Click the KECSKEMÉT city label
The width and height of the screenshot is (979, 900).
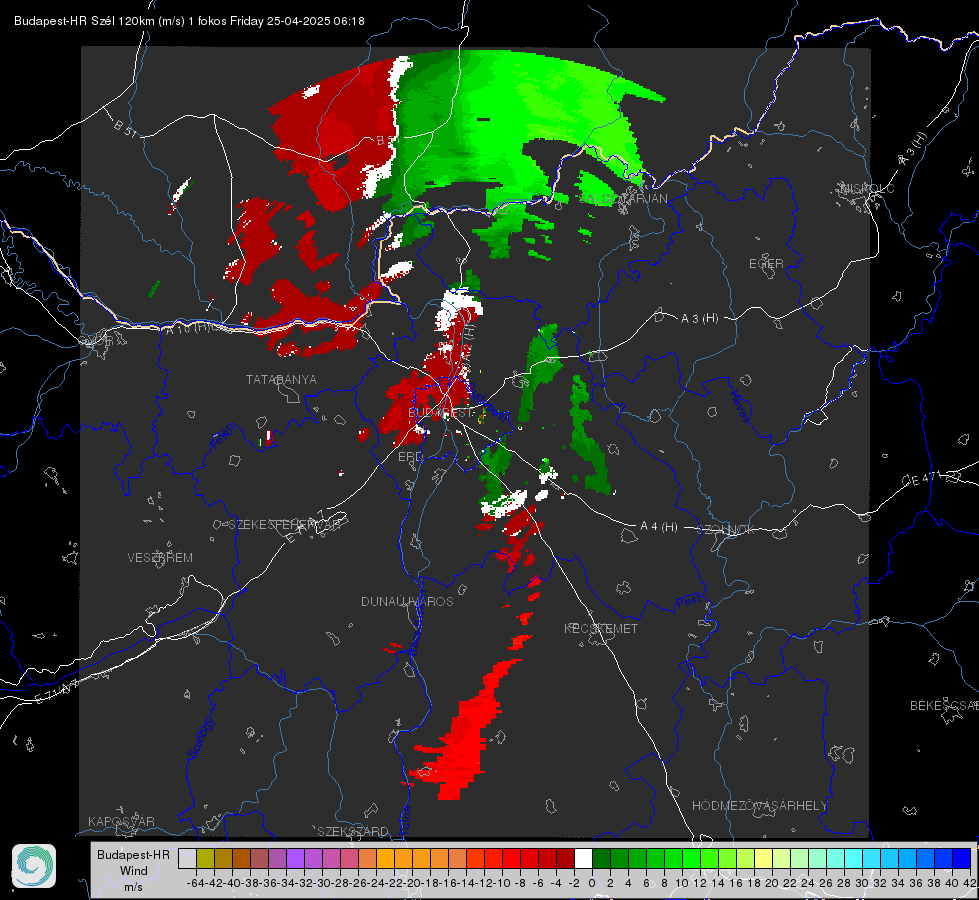click(601, 628)
